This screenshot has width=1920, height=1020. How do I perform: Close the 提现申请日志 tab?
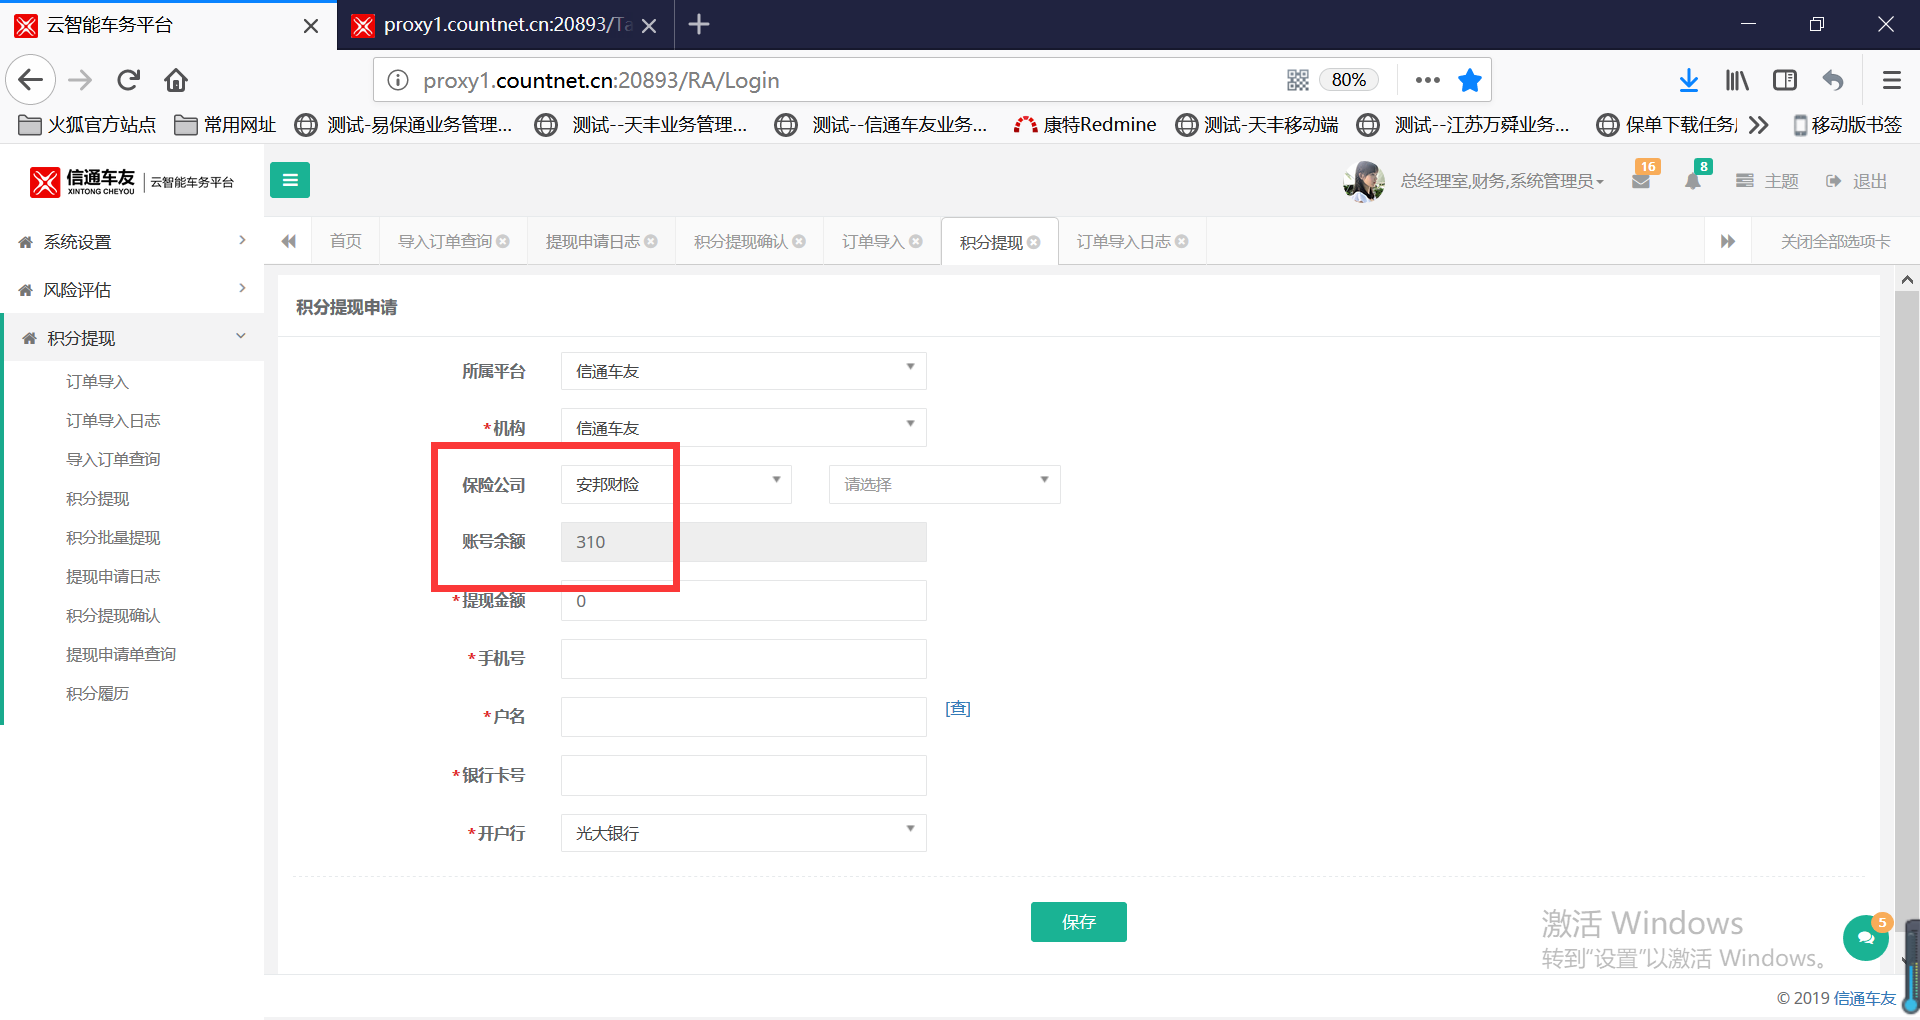(651, 241)
